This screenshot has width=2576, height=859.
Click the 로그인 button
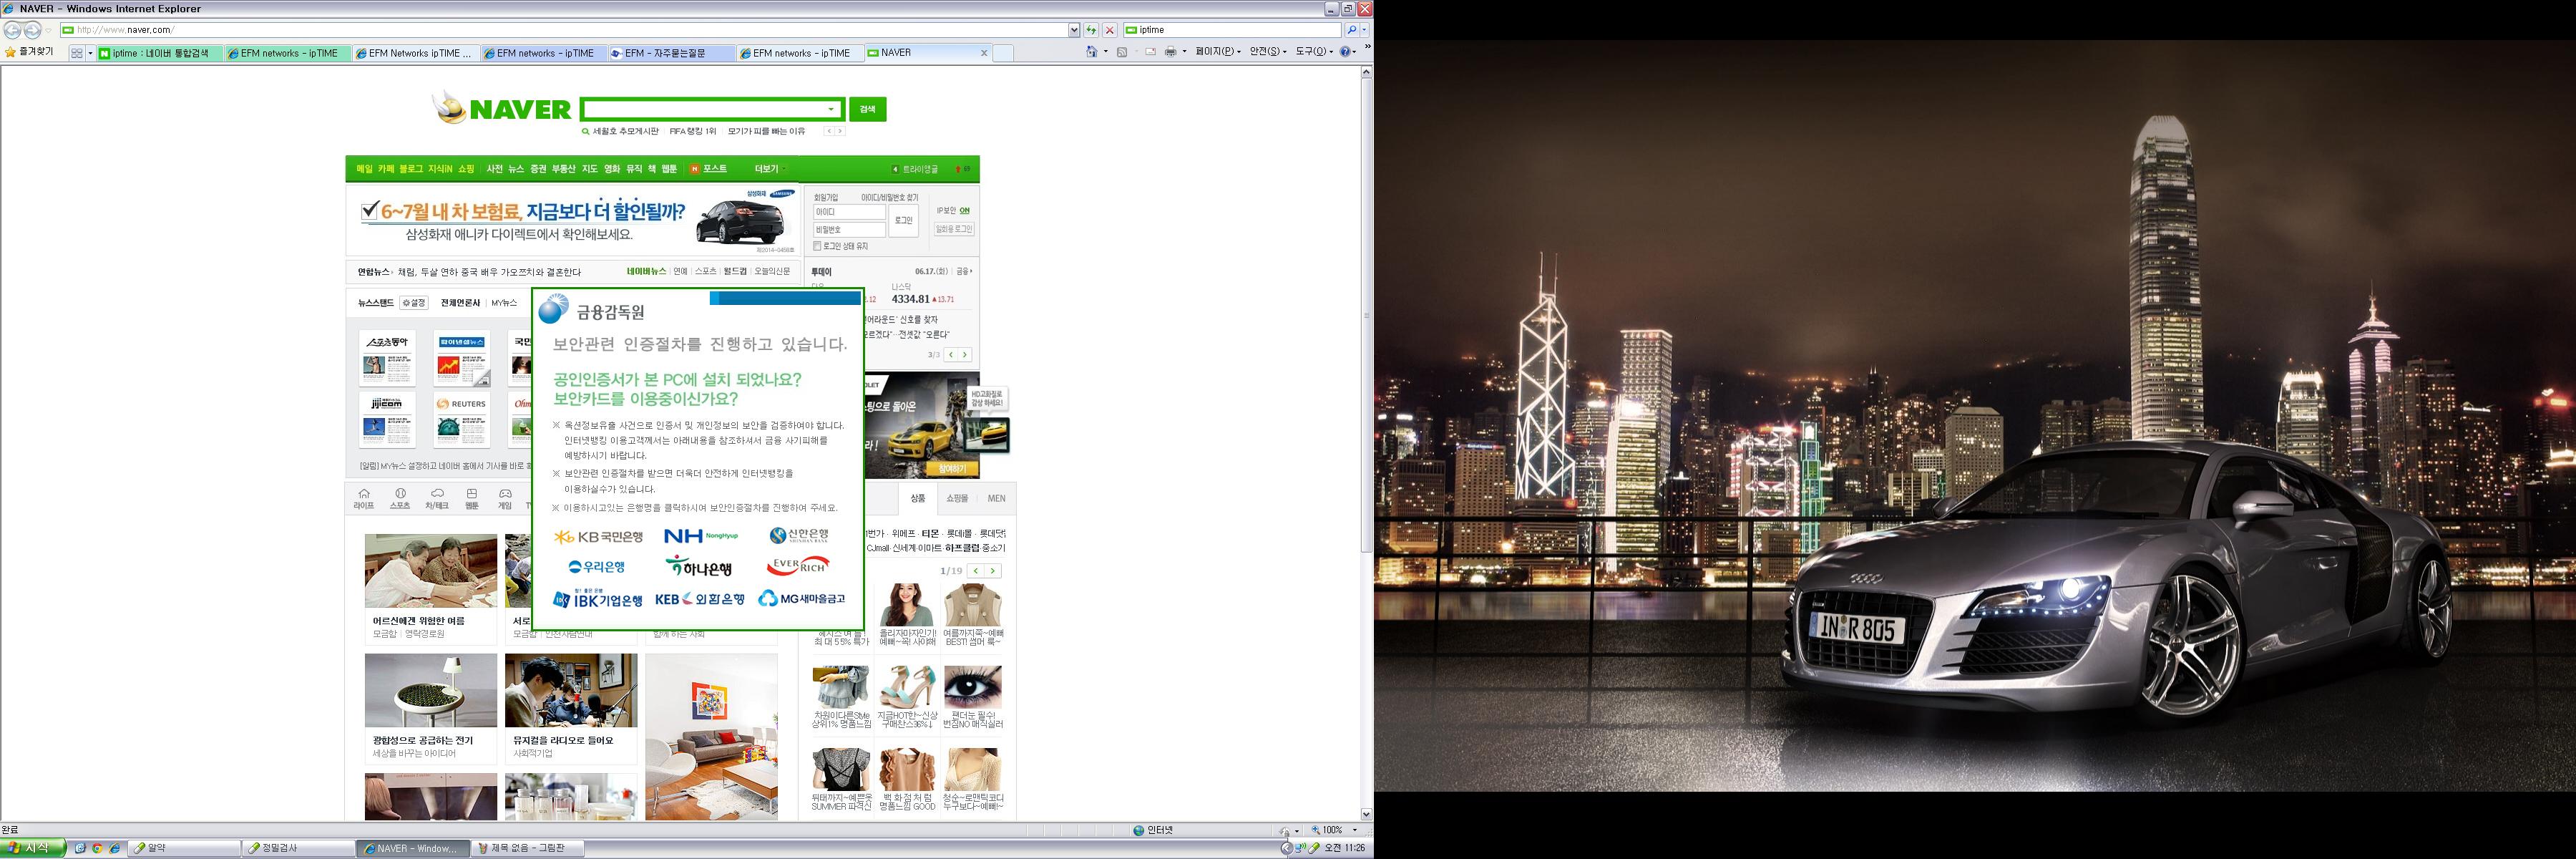coord(904,221)
